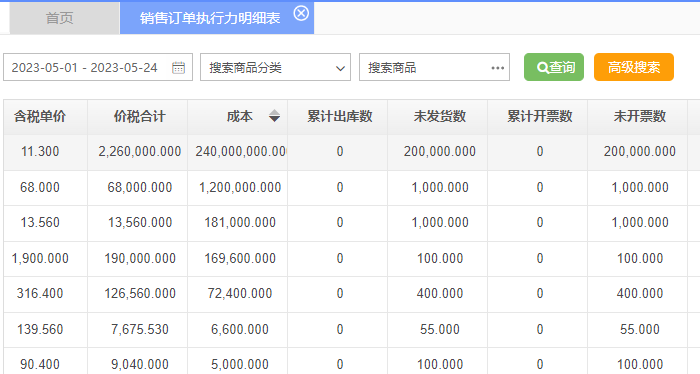700x374 pixels.
Task: Select cost cell 6,600.000
Action: [238, 329]
